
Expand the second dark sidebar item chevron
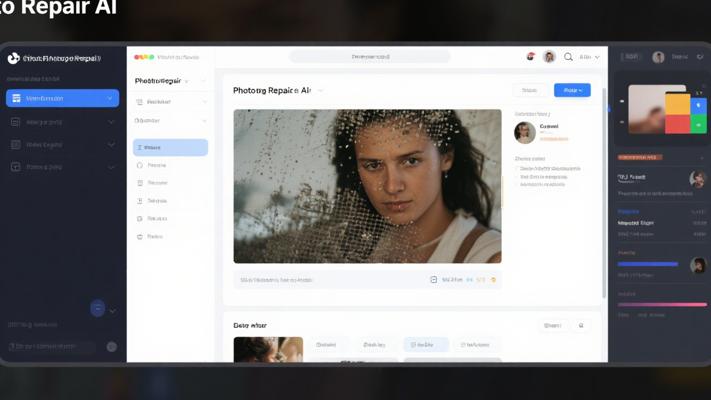[111, 122]
